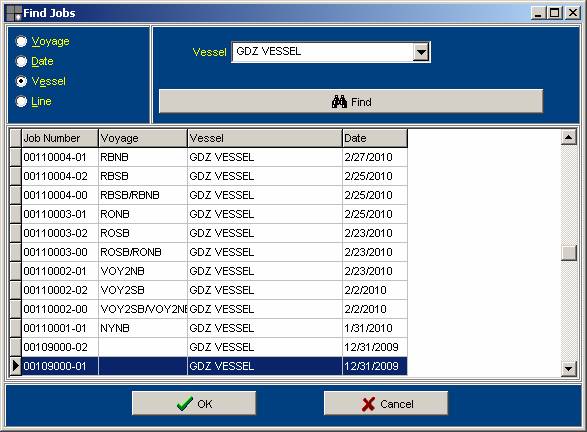Viewport: 587px width, 432px height.
Task: Click the binoculars Find button
Action: click(x=351, y=101)
